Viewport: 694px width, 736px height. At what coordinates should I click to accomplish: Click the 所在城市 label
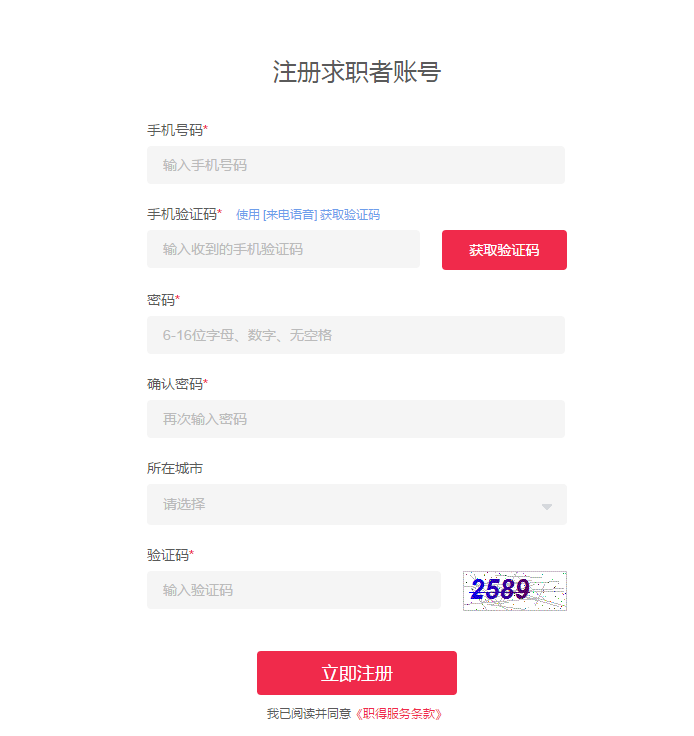175,468
